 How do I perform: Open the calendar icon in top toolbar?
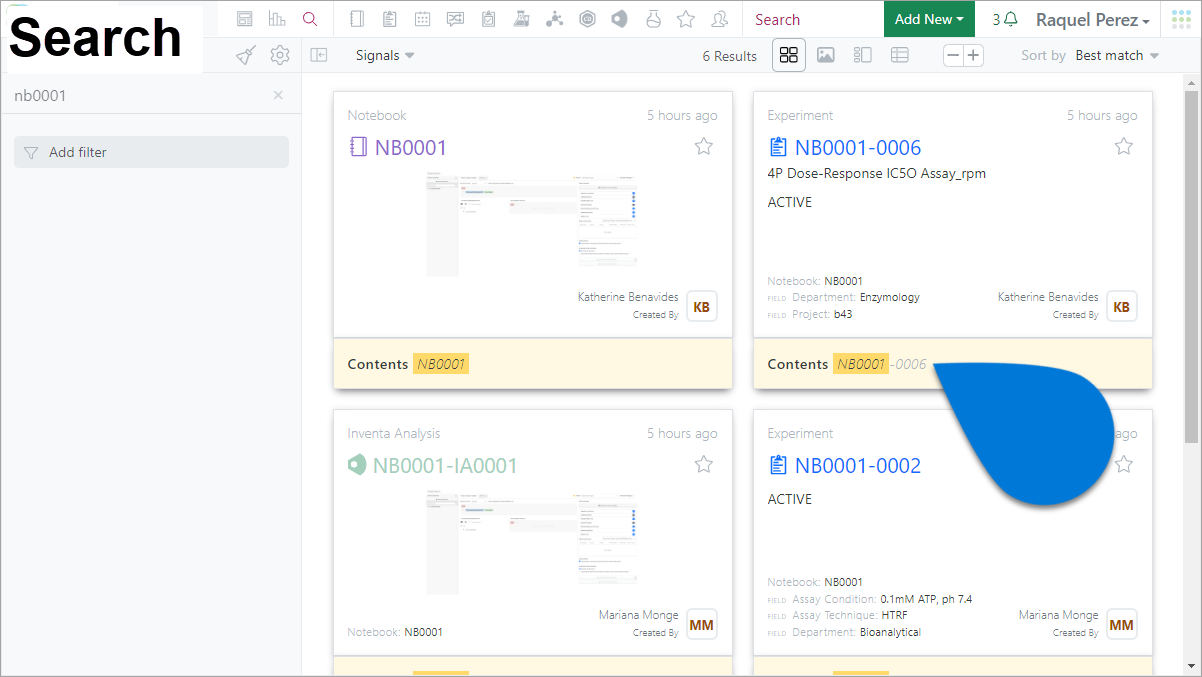pos(423,19)
